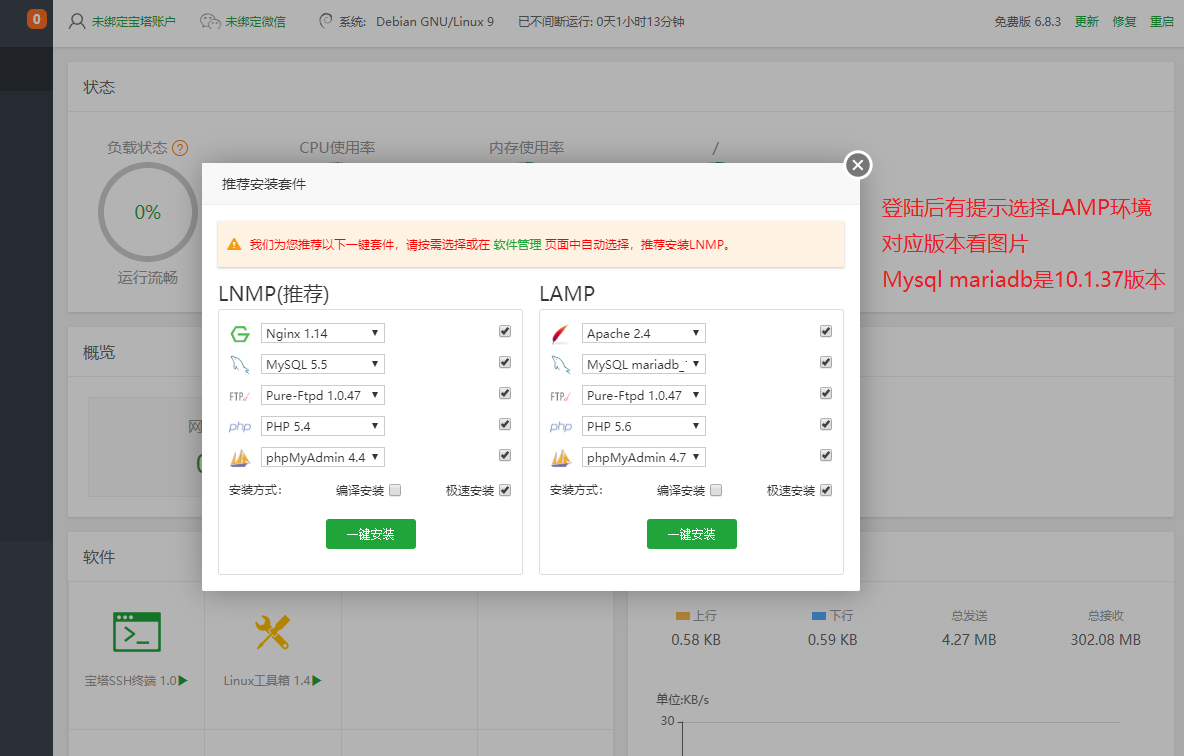This screenshot has height=756, width=1184.
Task: Click the load status help question icon
Action: point(180,148)
